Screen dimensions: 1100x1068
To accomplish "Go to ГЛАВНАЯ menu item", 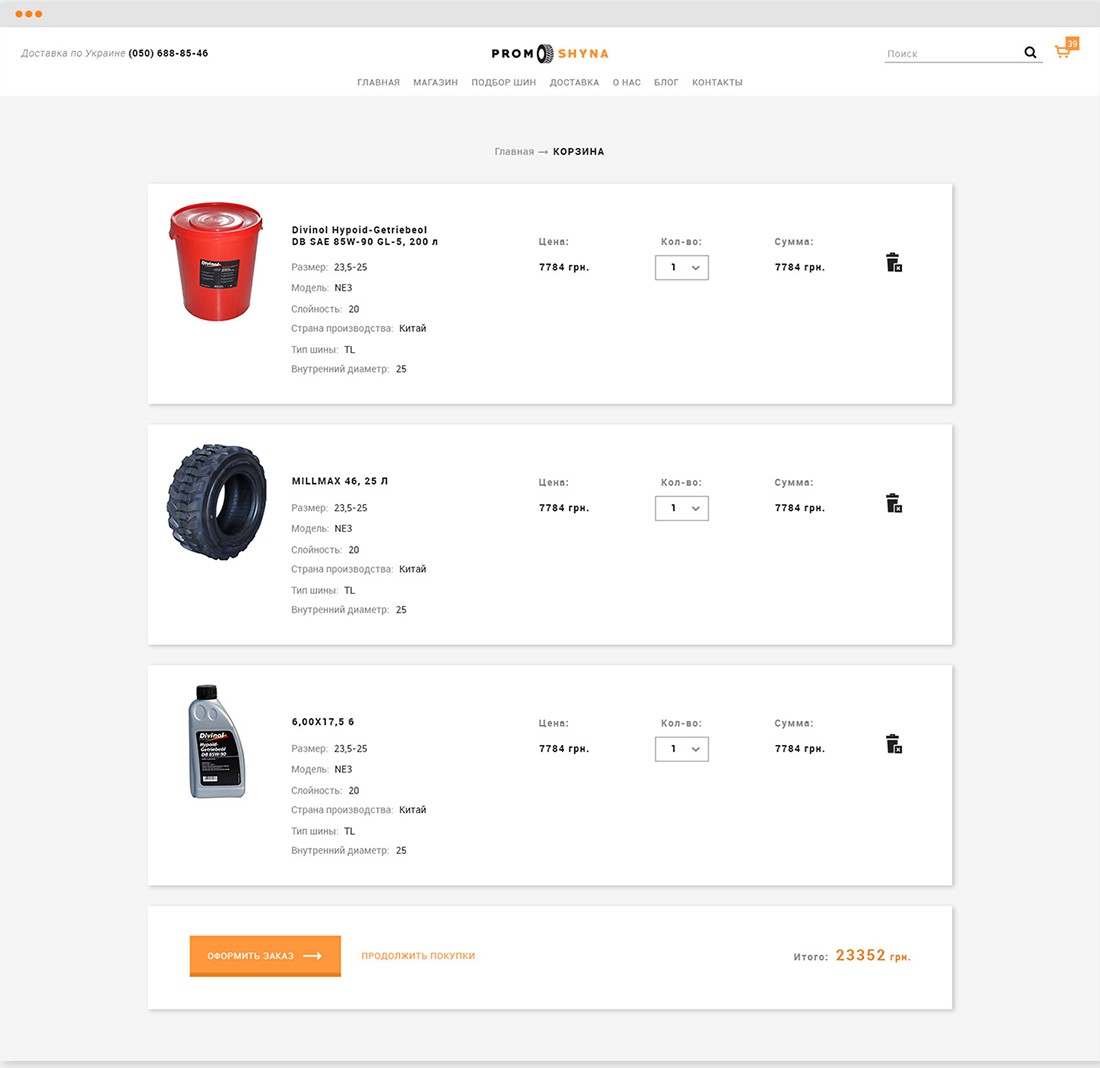I will pos(378,82).
